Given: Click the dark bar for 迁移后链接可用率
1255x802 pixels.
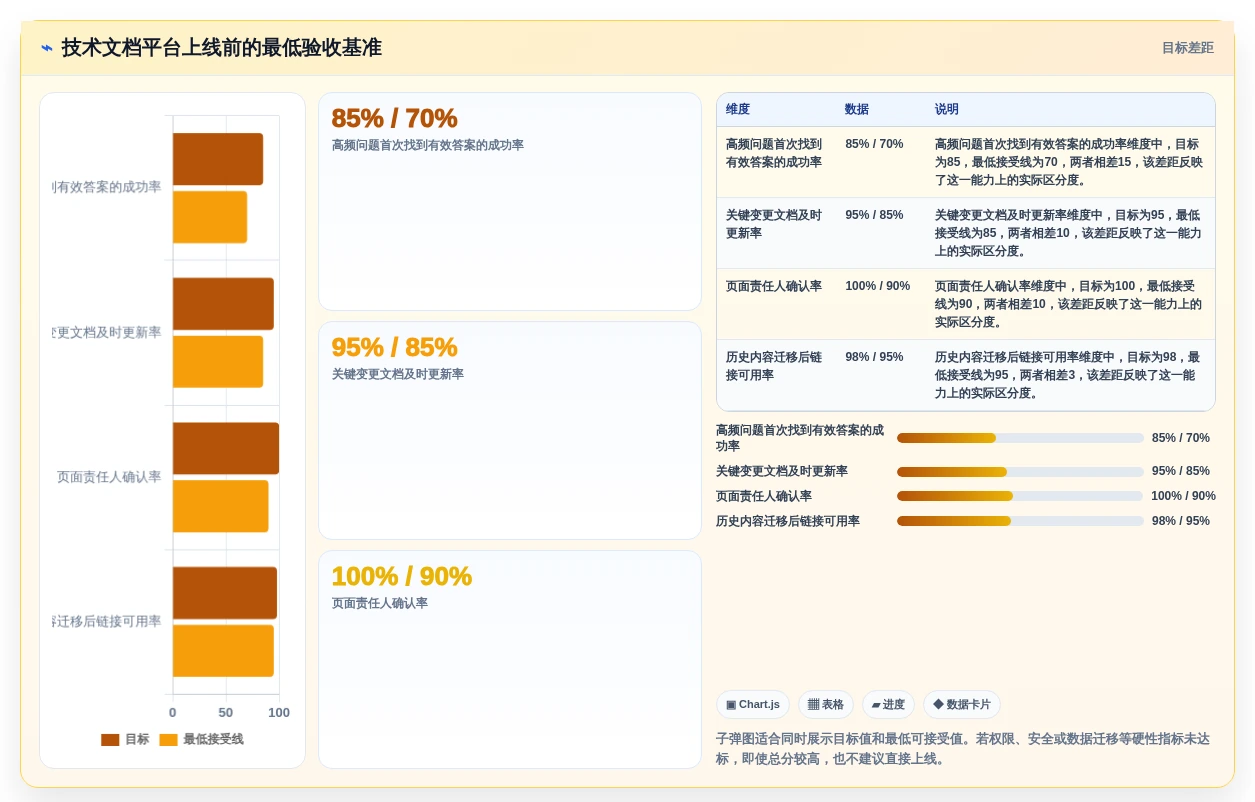Looking at the screenshot, I should coord(225,593).
